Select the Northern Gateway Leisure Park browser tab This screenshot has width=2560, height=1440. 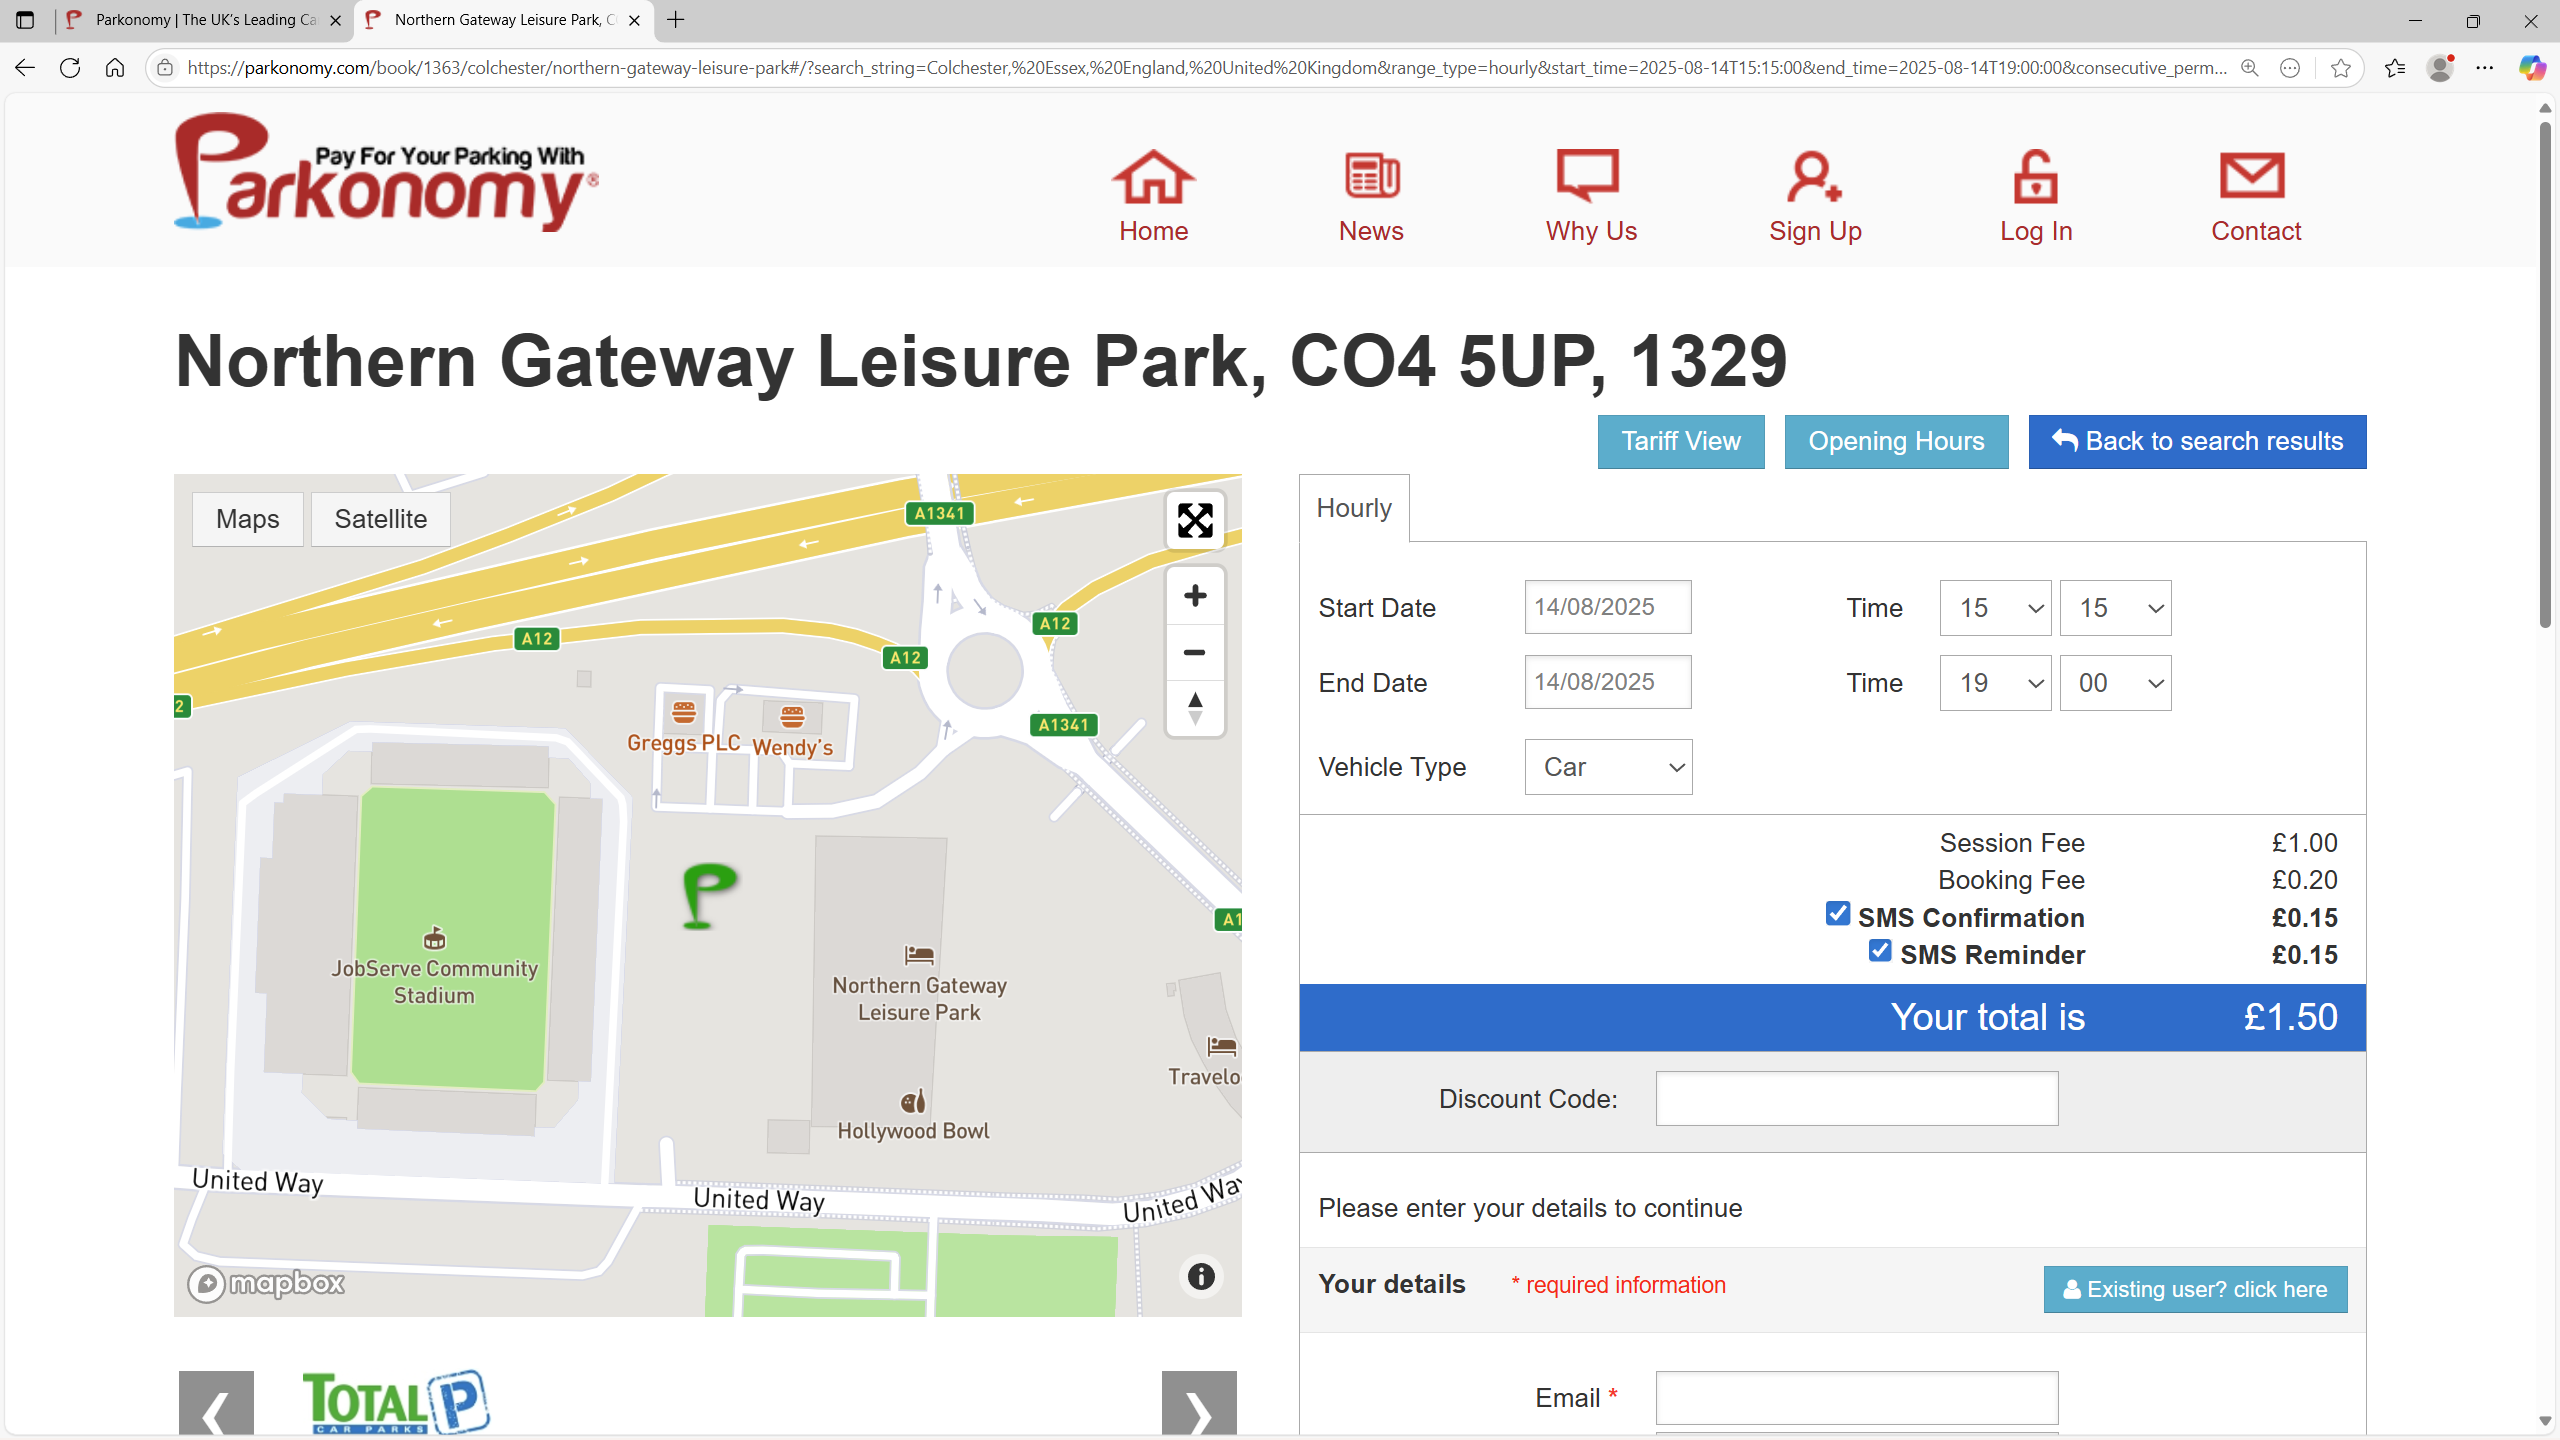503,20
